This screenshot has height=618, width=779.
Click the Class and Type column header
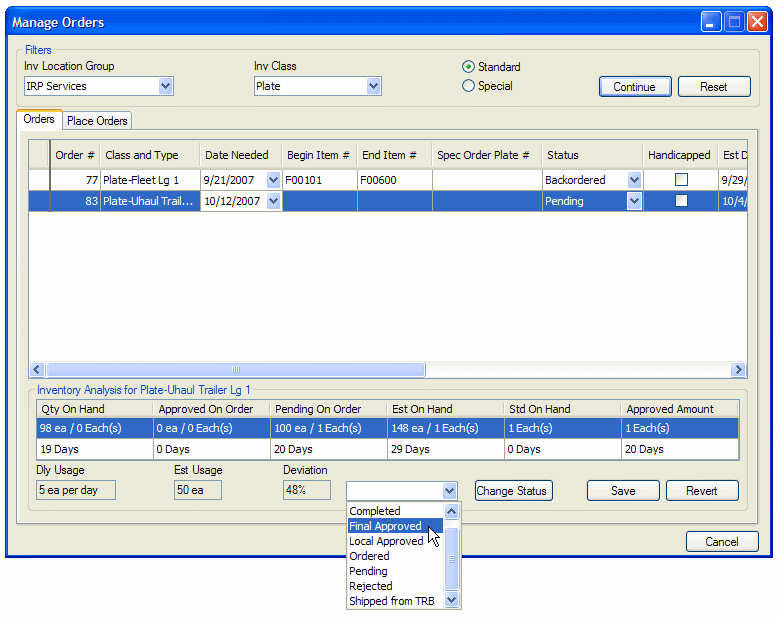pos(150,155)
